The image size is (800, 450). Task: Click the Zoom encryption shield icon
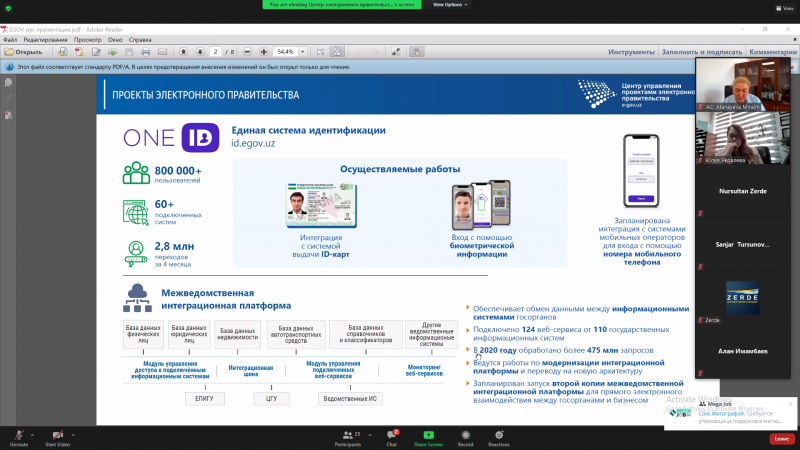(8, 8)
